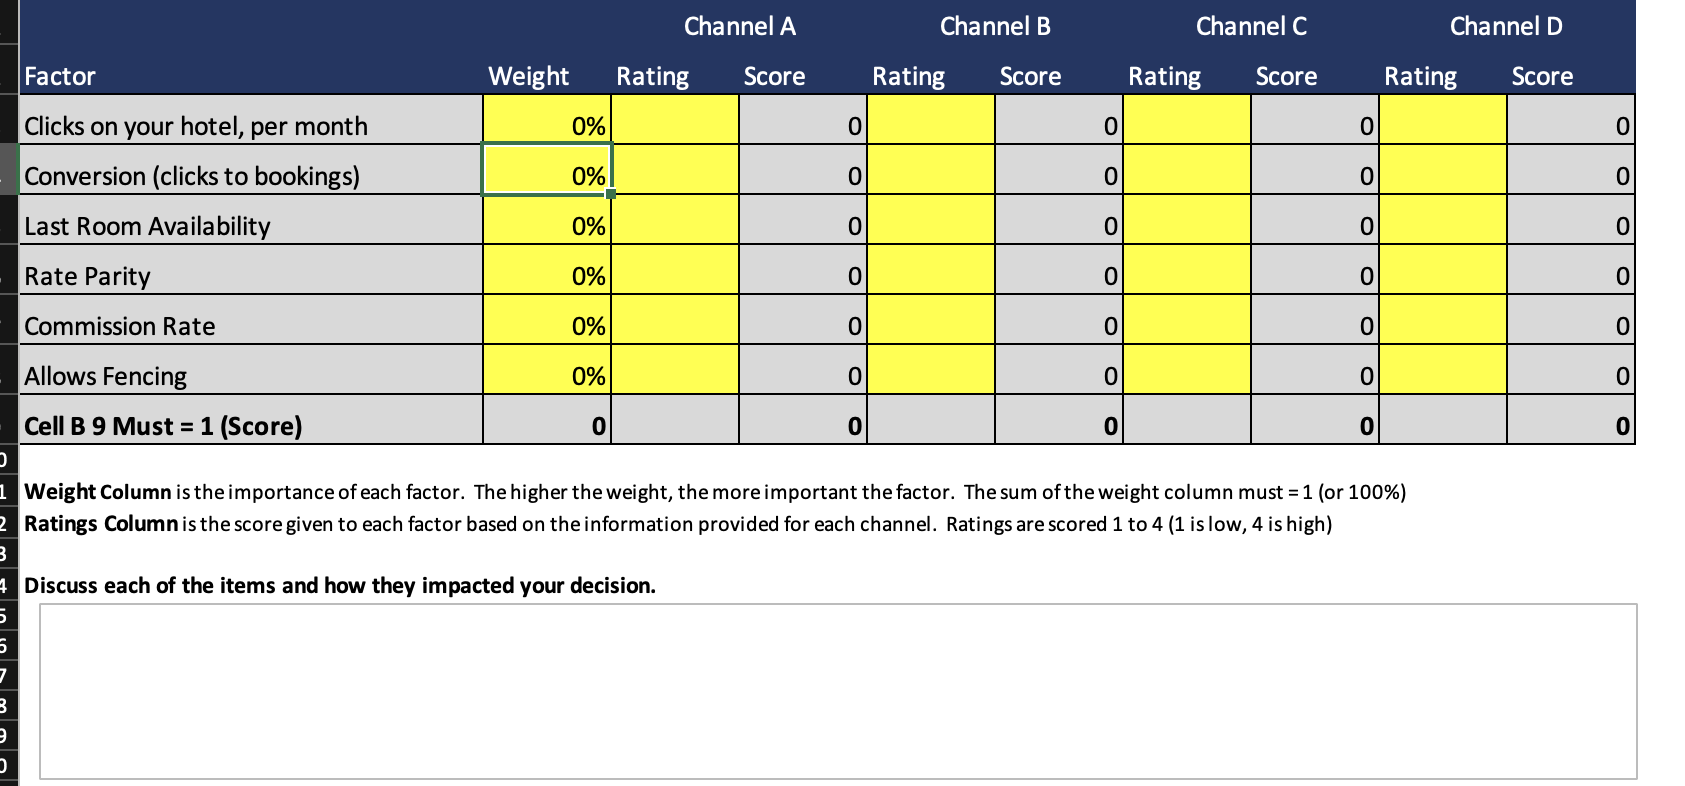Click the Channel D total score cell
Viewport: 1685px width, 786px height.
click(x=1570, y=426)
